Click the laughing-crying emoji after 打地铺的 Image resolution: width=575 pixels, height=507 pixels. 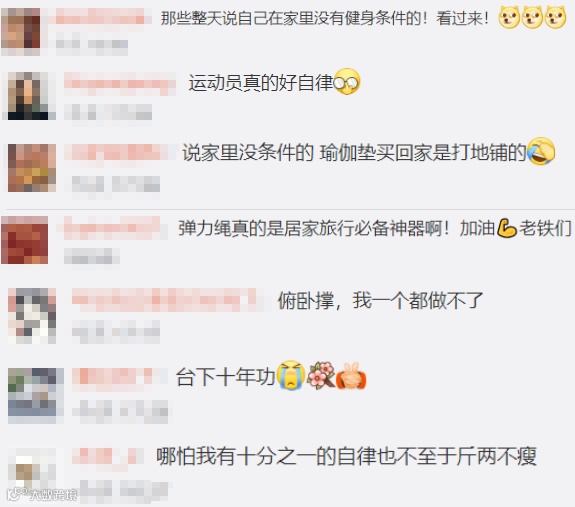click(541, 151)
